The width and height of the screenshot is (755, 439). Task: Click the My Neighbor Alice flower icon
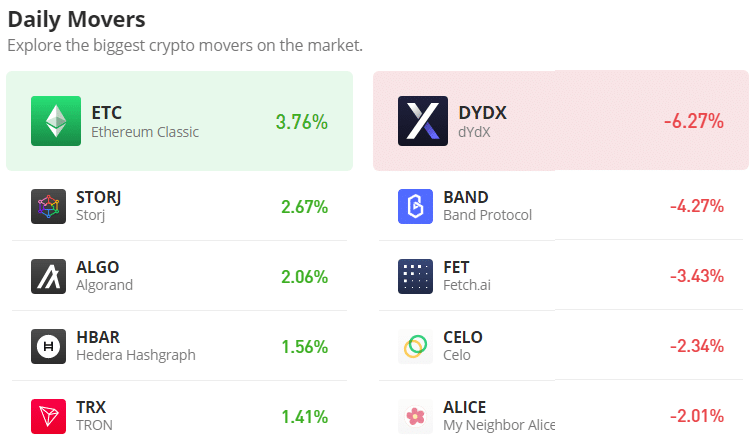click(x=415, y=416)
